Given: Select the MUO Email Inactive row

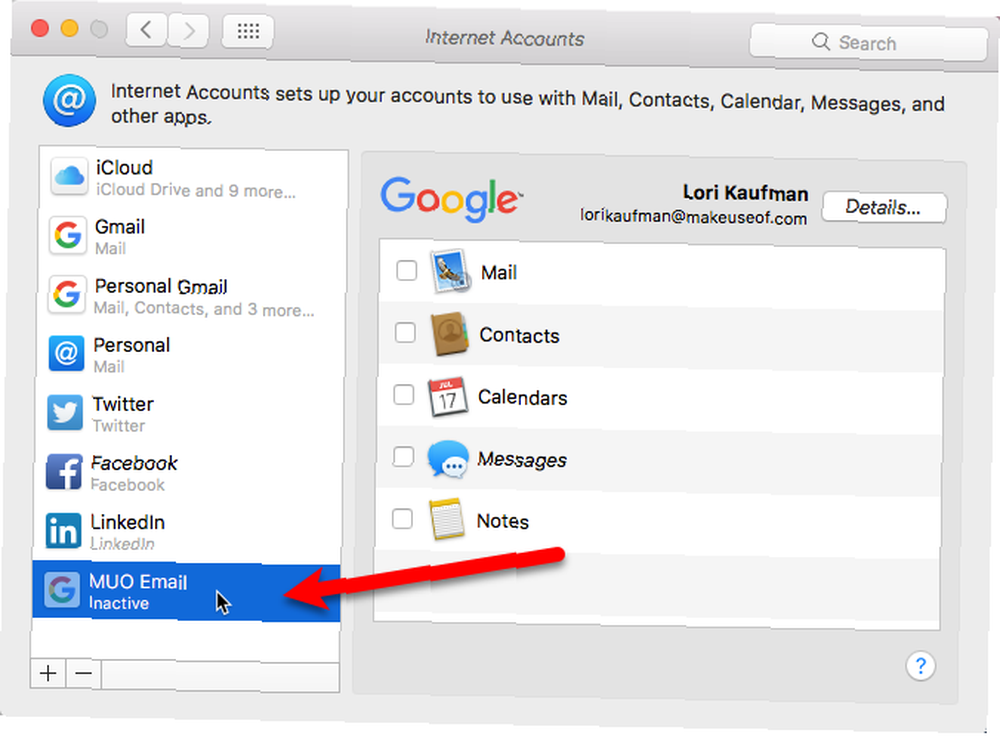Looking at the screenshot, I should click(186, 591).
